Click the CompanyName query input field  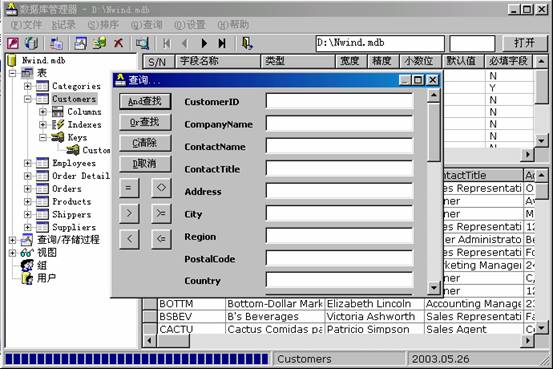pos(339,124)
